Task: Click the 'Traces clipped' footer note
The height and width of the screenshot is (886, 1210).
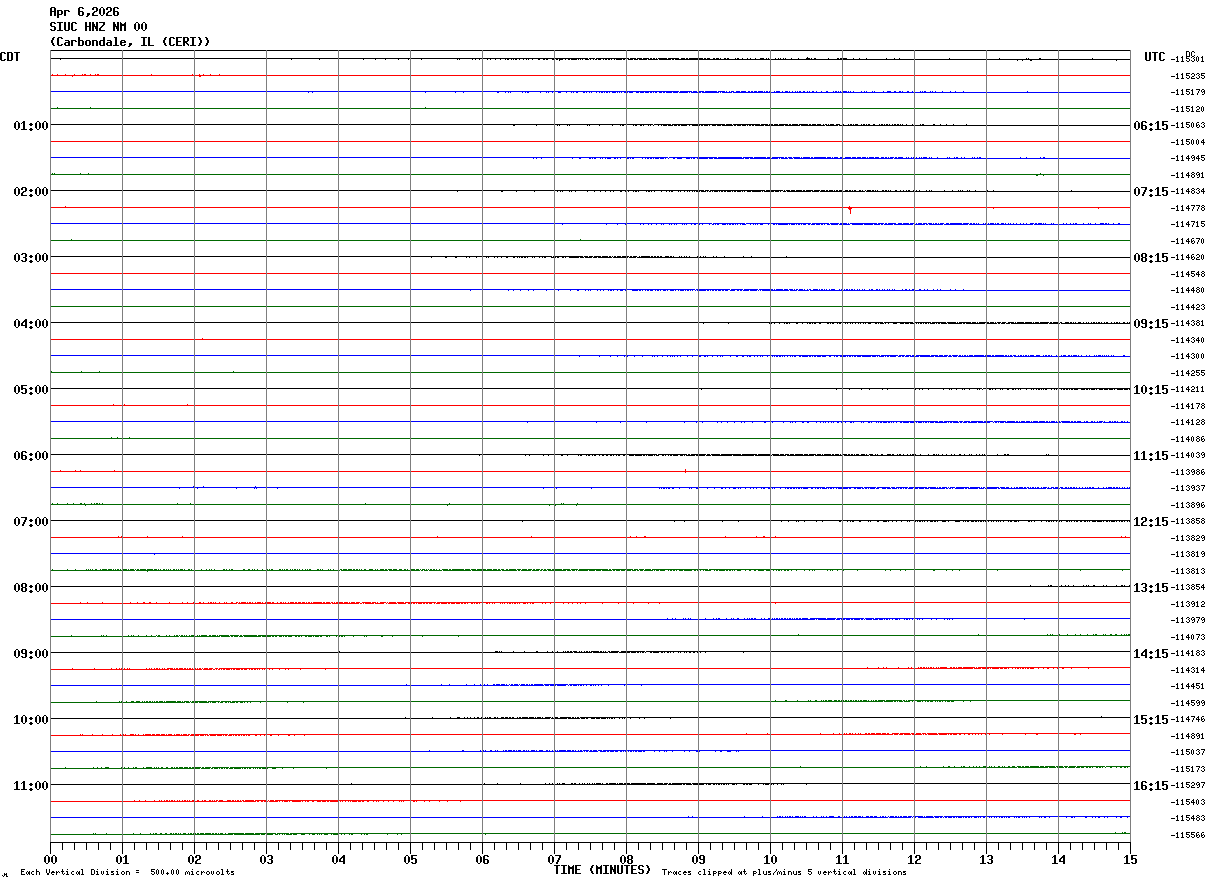Action: point(784,872)
